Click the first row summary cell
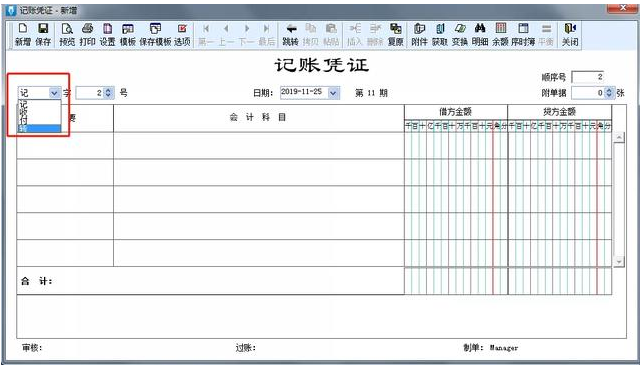The image size is (640, 365). [x=65, y=145]
